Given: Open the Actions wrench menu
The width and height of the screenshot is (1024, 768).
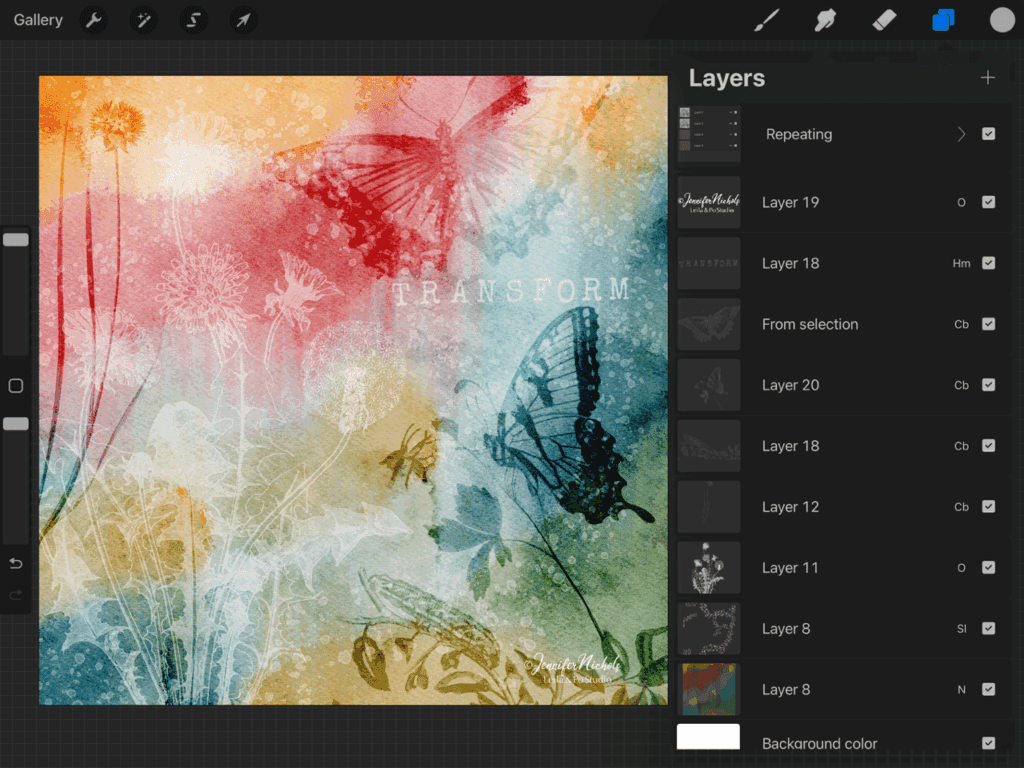Looking at the screenshot, I should 94,20.
